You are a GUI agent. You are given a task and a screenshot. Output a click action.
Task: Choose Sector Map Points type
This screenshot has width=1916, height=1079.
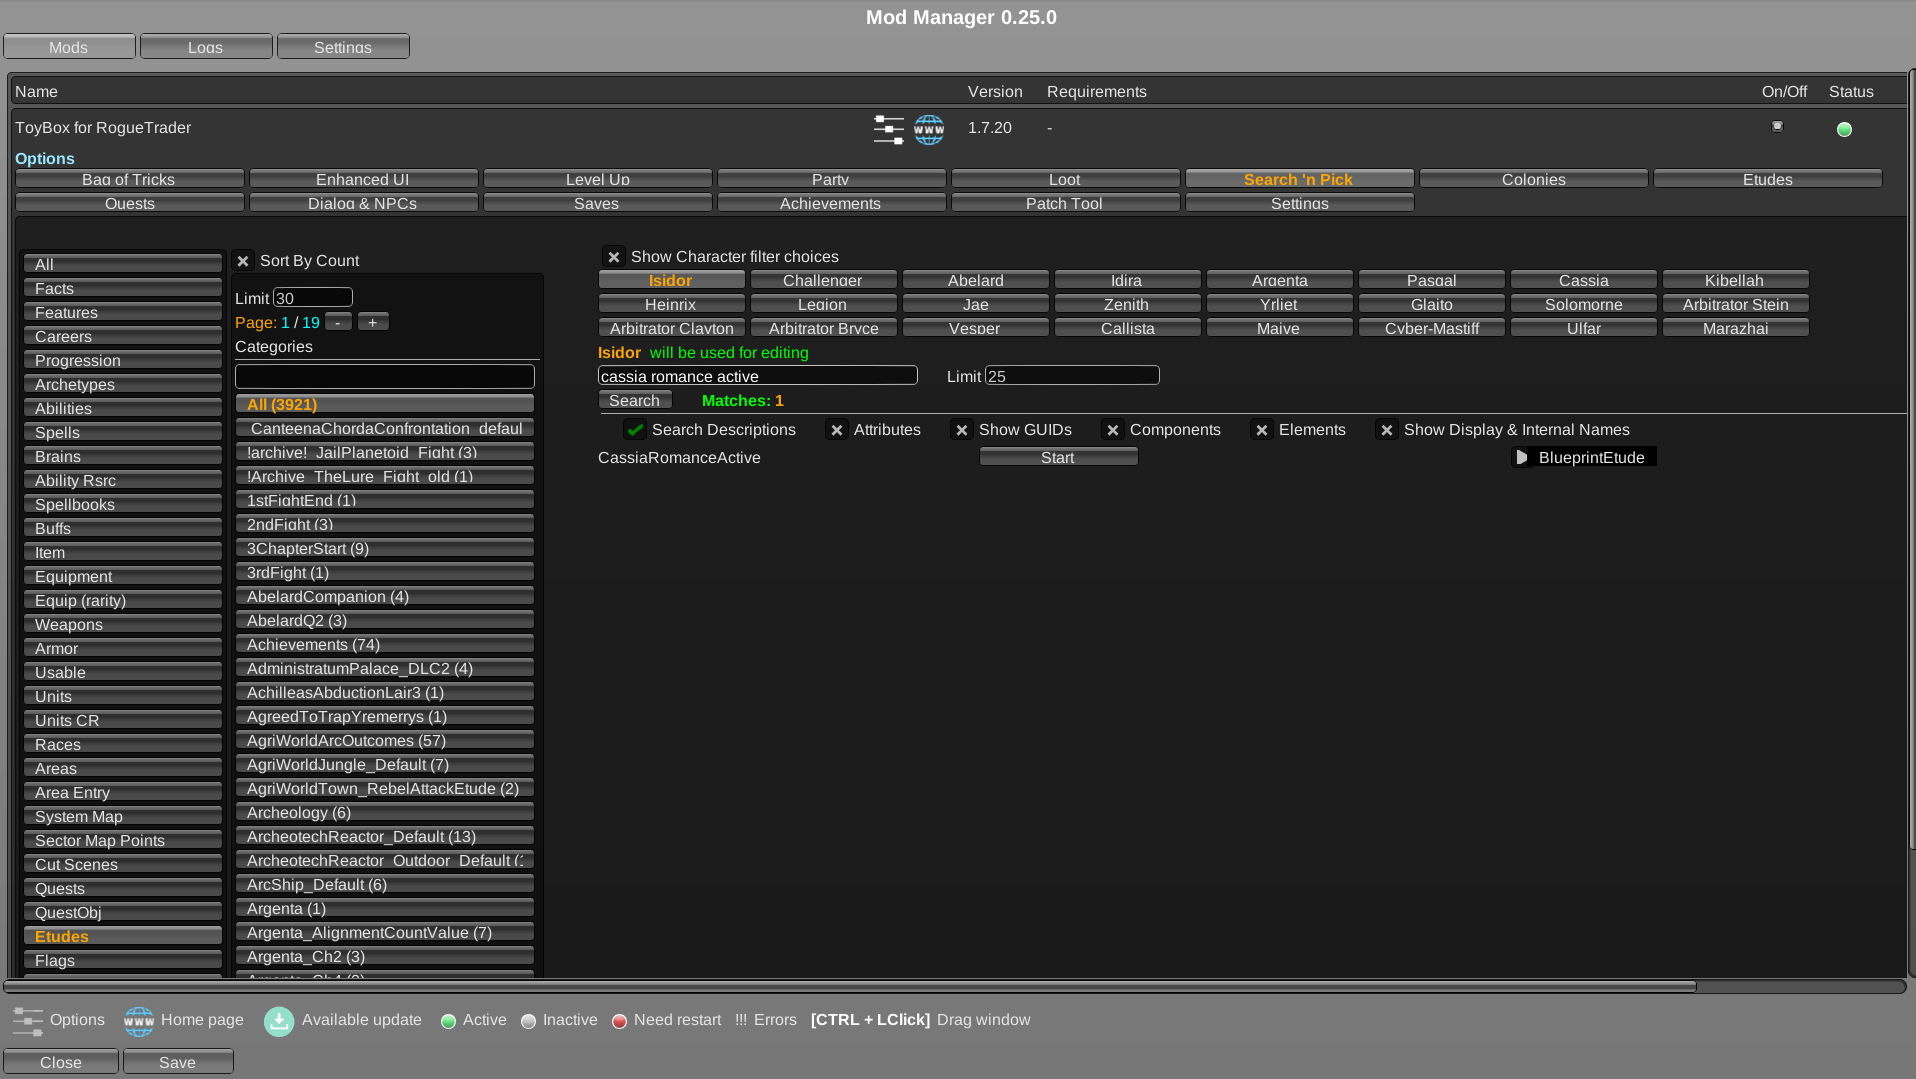pyautogui.click(x=123, y=840)
